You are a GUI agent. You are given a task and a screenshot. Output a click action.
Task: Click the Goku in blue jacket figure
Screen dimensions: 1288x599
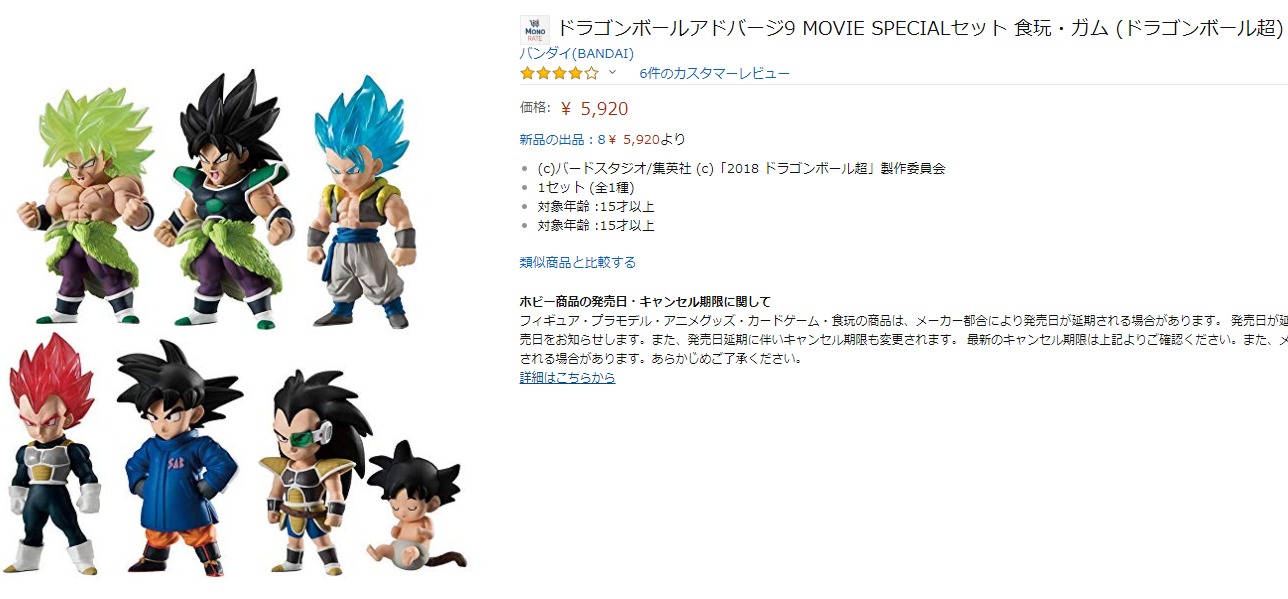point(178,457)
